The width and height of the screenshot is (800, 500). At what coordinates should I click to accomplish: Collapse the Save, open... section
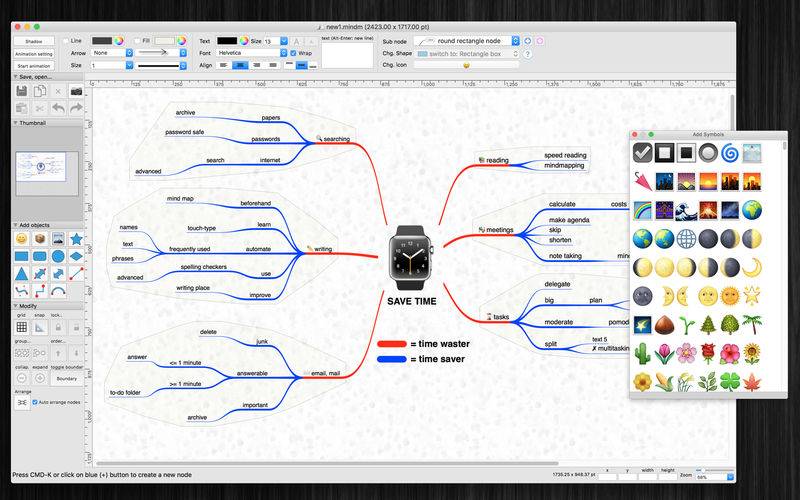[15, 77]
